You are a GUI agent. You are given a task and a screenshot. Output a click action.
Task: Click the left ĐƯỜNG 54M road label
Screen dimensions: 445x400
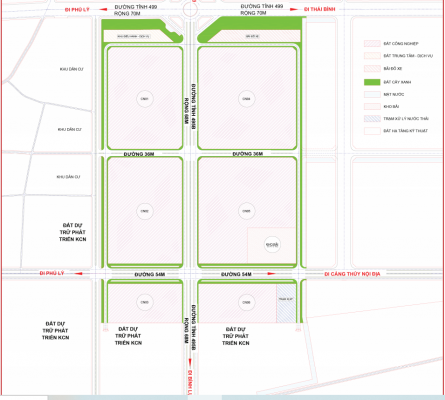(x=150, y=274)
